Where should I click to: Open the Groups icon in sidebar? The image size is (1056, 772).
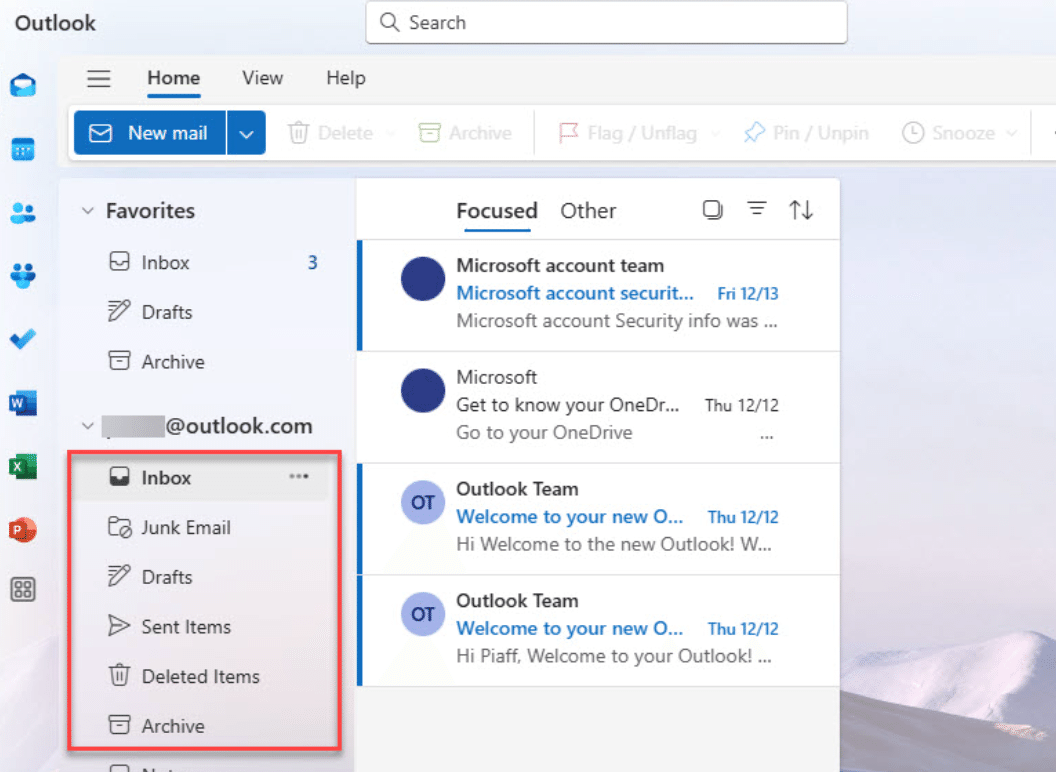click(x=24, y=276)
